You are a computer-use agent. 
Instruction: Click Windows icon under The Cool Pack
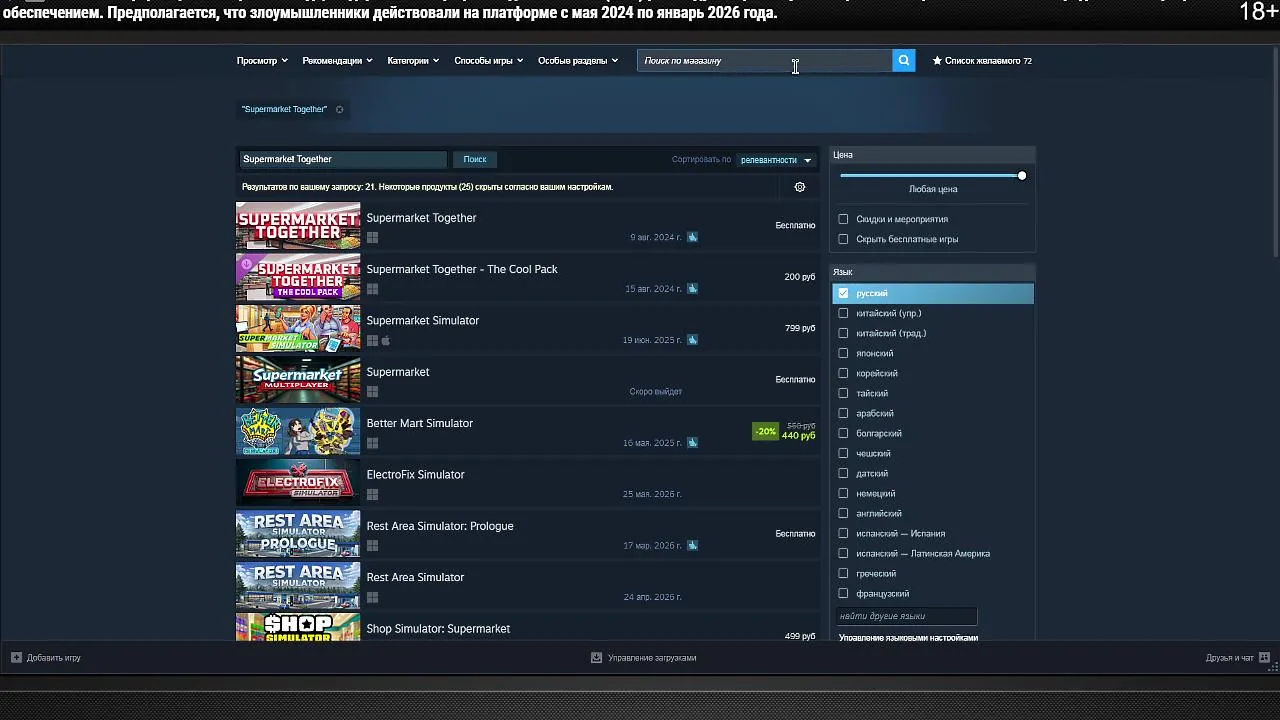tap(372, 289)
